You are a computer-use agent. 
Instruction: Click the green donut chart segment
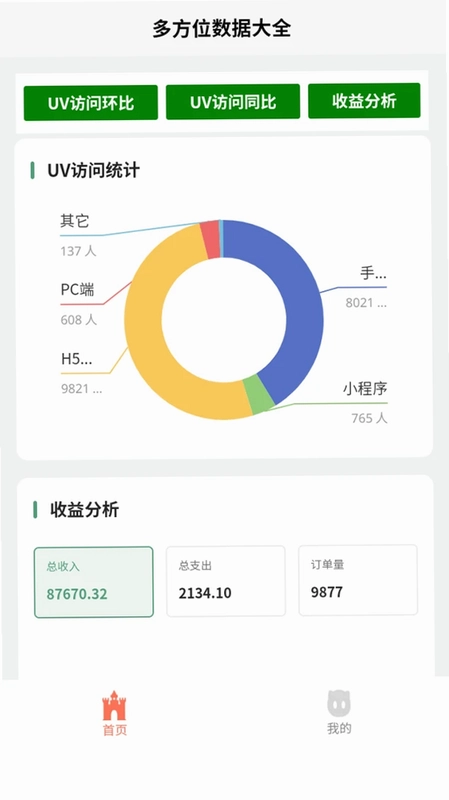pyautogui.click(x=259, y=394)
